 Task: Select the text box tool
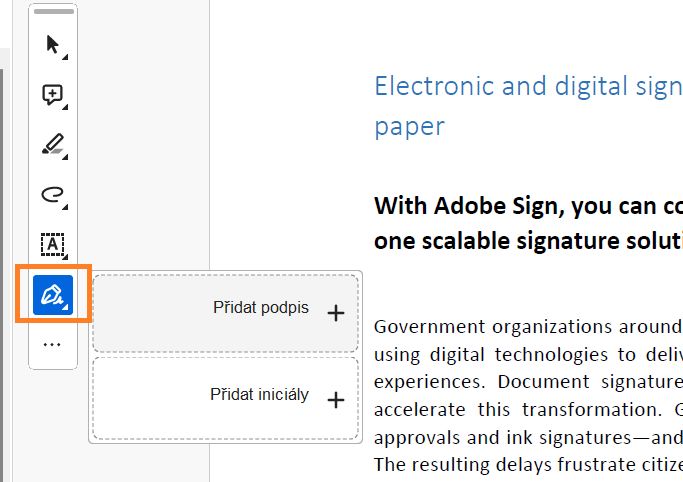point(52,243)
